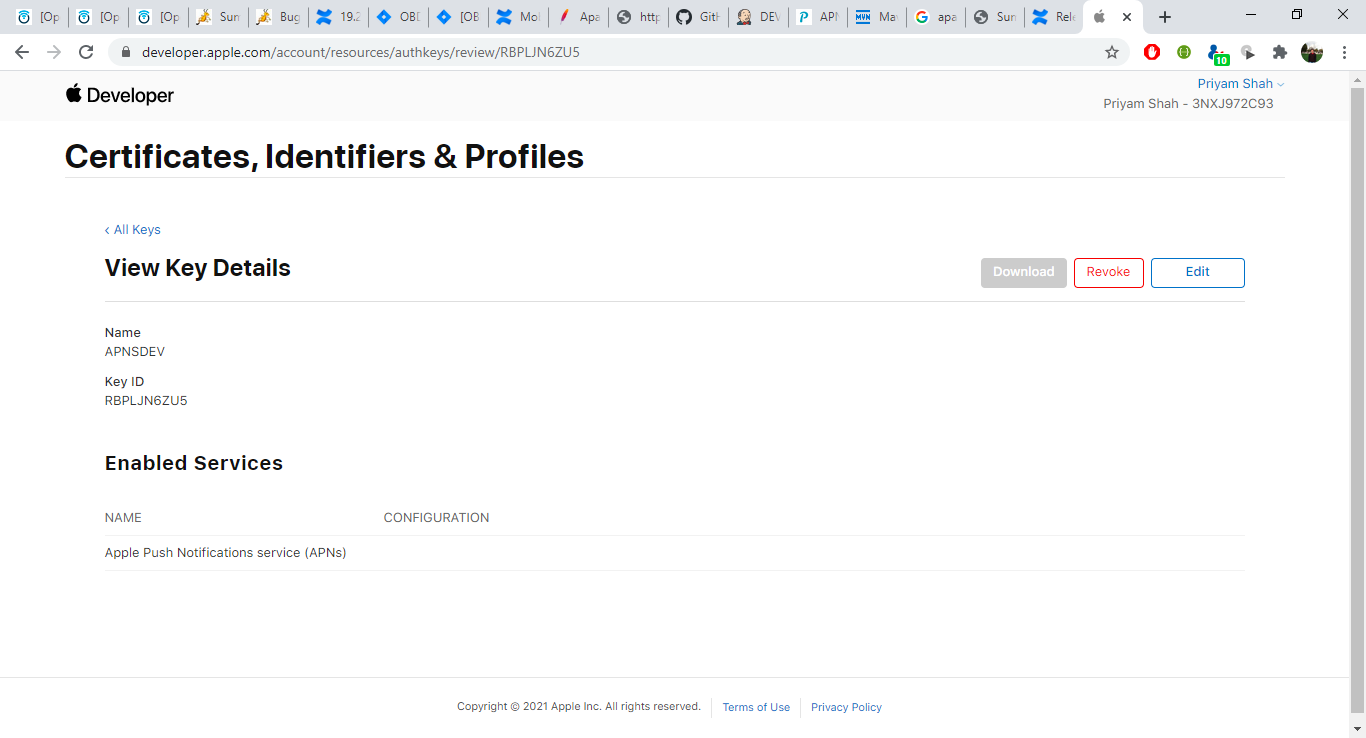Switch to the 'http' tab
The image size is (1366, 738).
(x=637, y=17)
